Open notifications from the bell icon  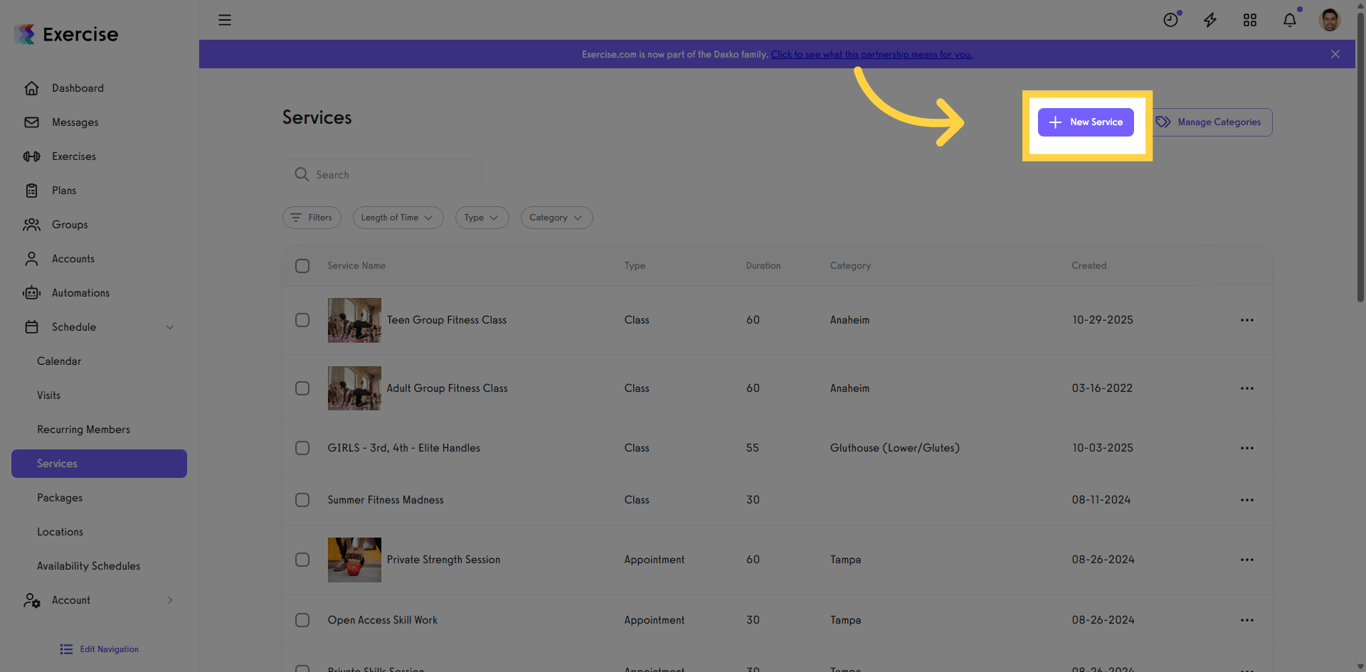point(1289,19)
